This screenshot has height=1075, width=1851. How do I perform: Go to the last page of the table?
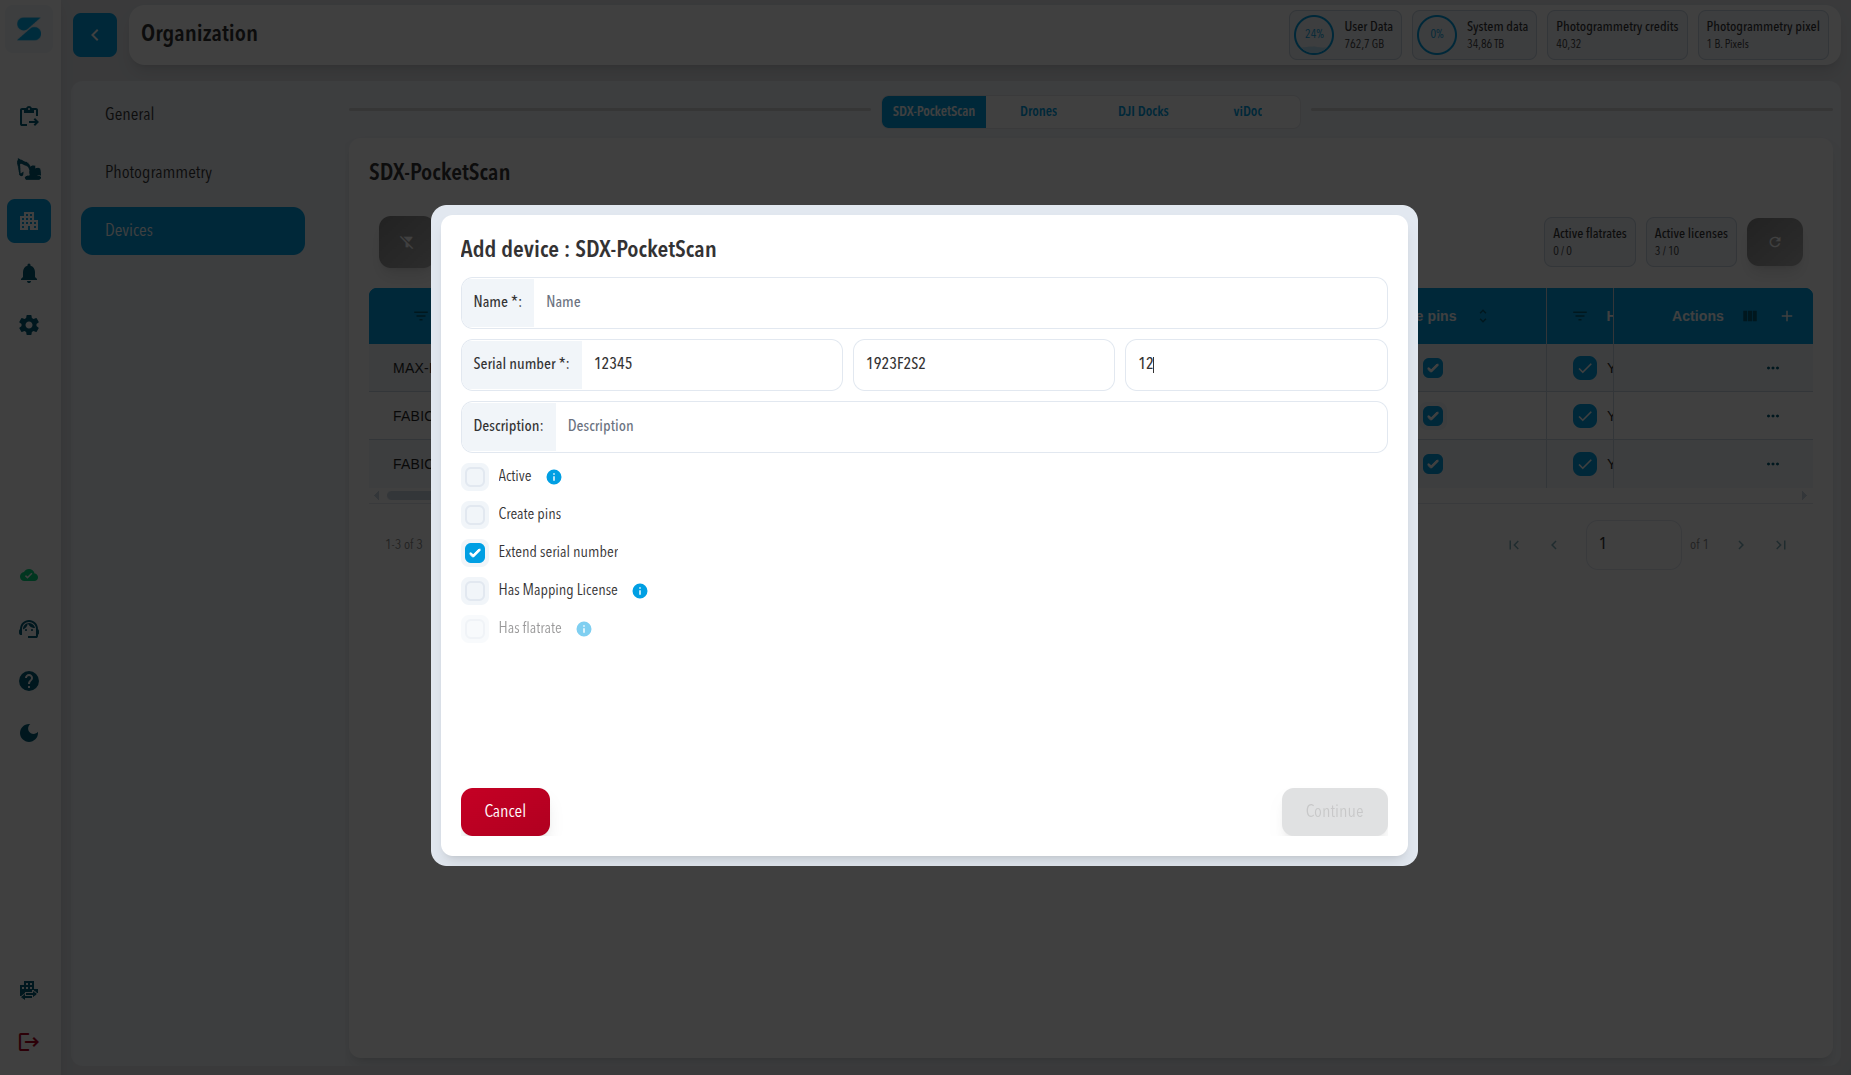click(1781, 545)
